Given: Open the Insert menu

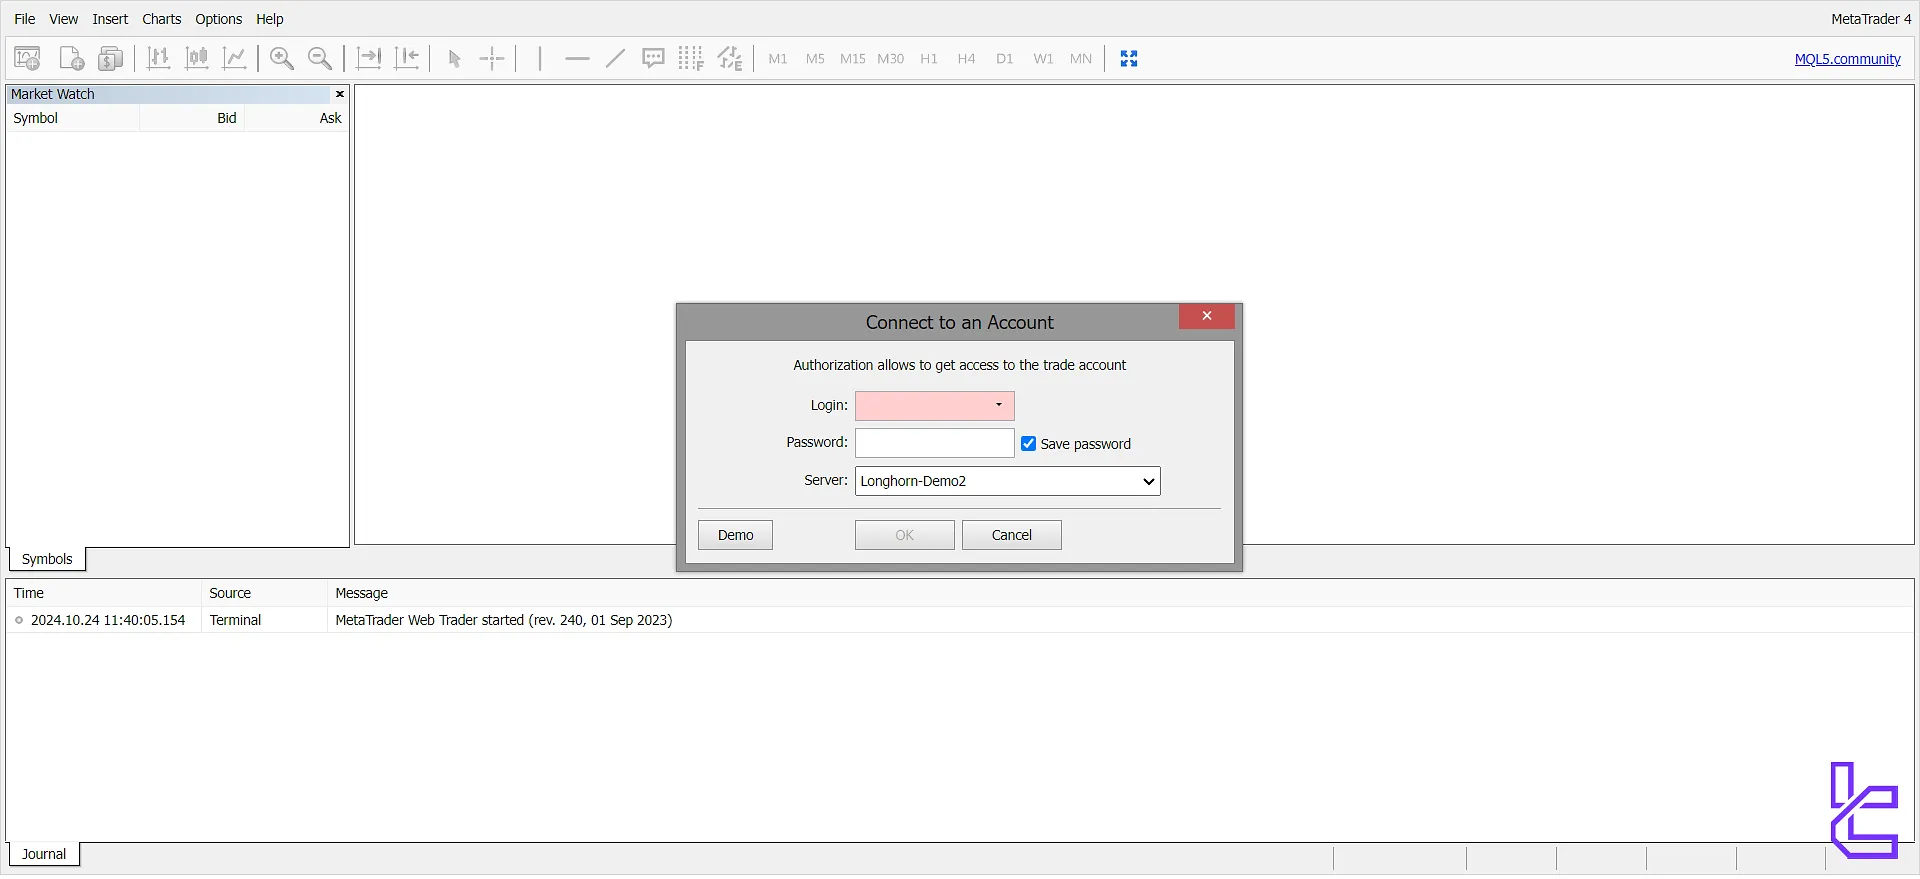Looking at the screenshot, I should pos(110,19).
